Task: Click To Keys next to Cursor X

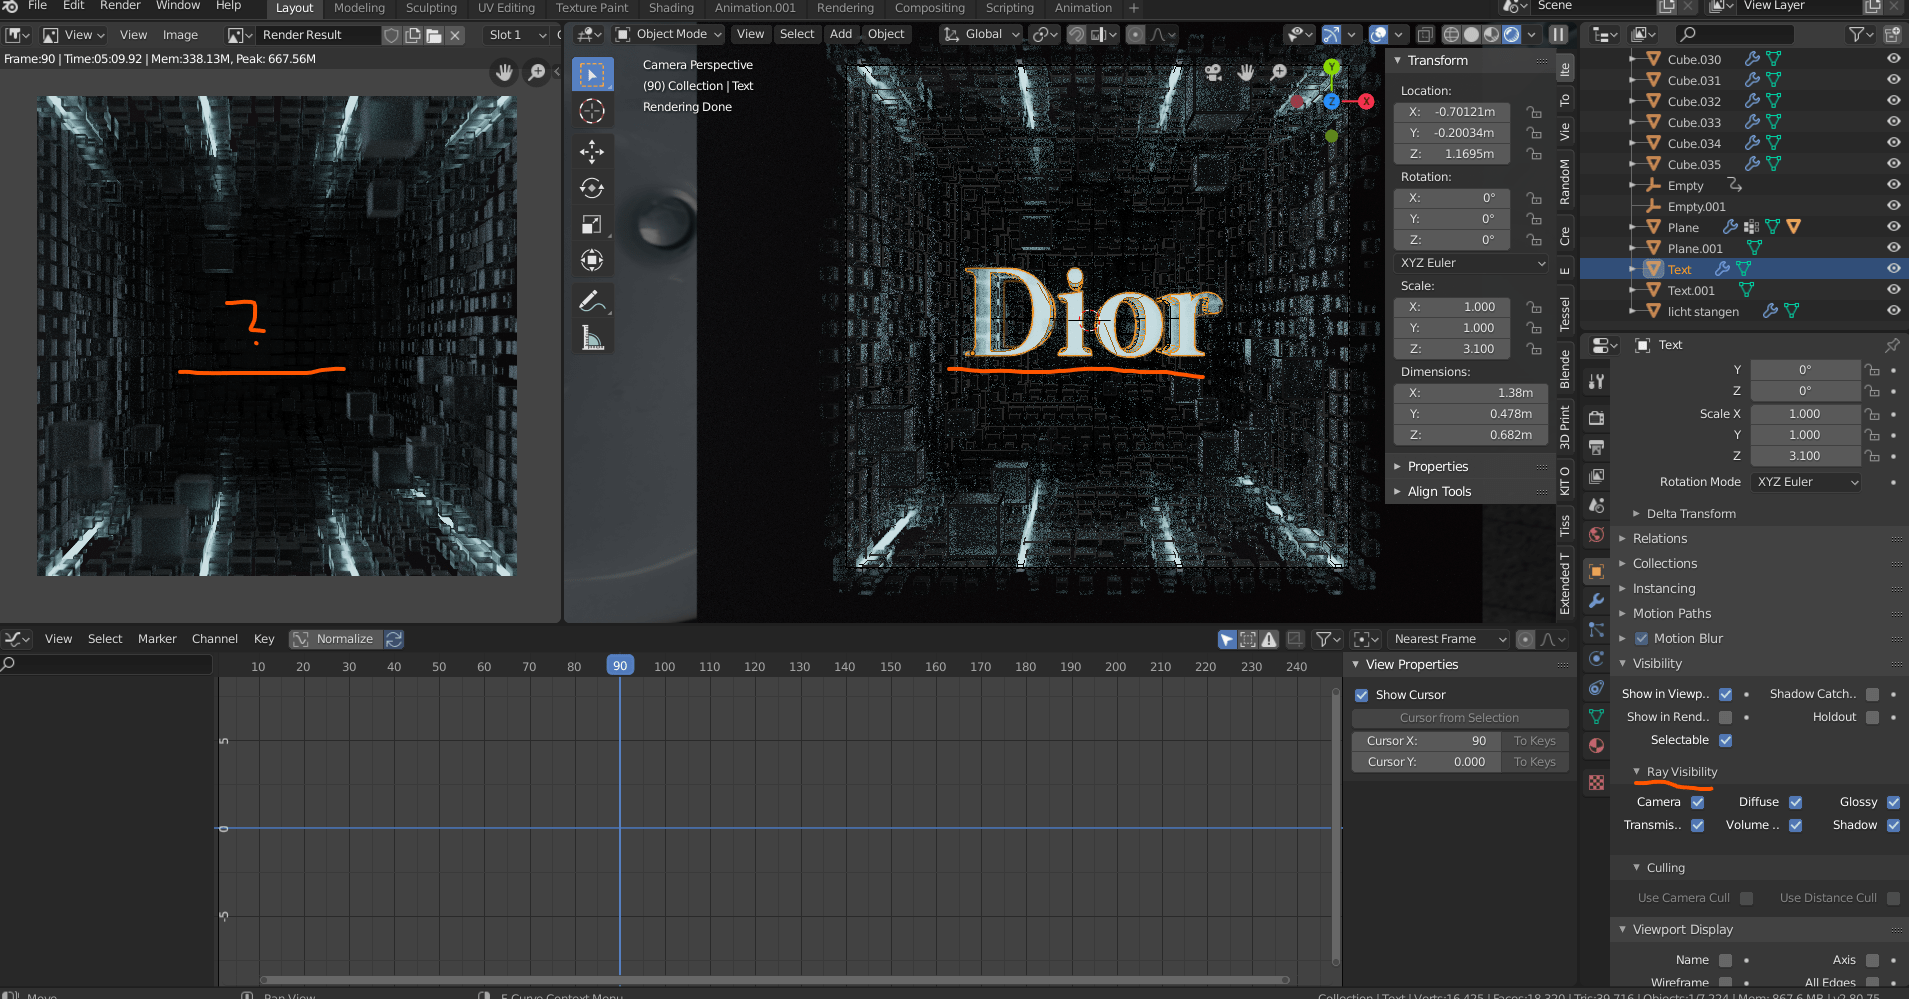Action: 1534,740
